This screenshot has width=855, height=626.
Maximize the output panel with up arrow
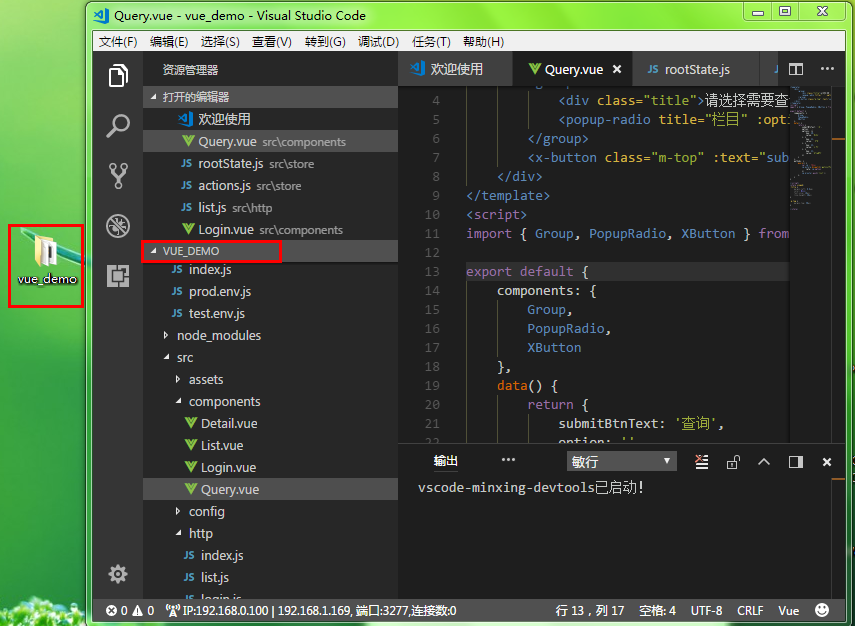pyautogui.click(x=764, y=462)
